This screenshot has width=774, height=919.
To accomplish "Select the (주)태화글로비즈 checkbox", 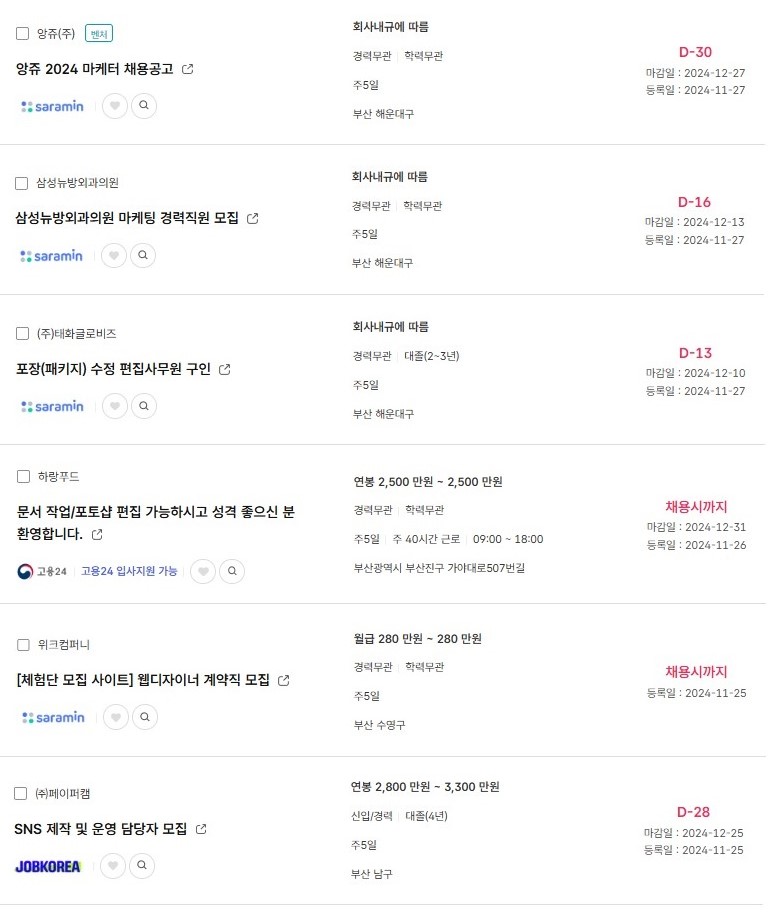I will tap(22, 333).
